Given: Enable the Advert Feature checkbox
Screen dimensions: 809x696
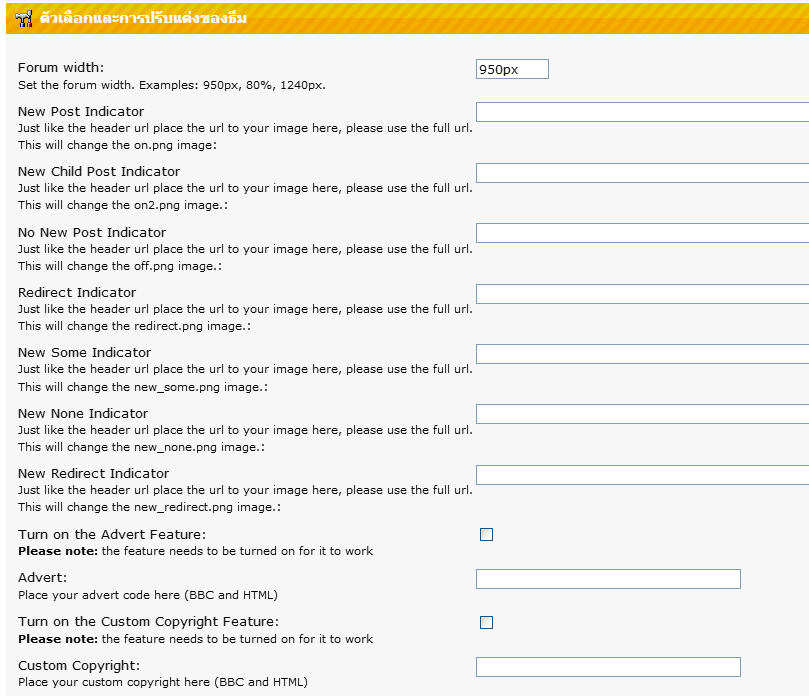Looking at the screenshot, I should tap(487, 535).
